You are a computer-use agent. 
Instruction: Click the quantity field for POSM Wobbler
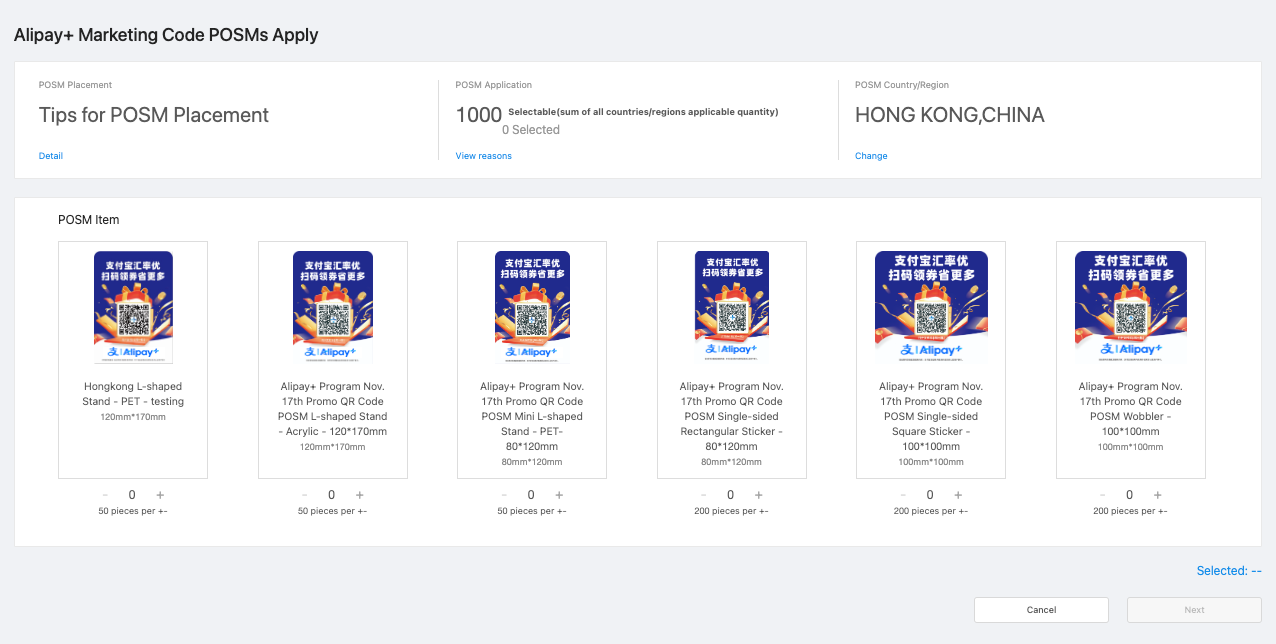click(1129, 494)
